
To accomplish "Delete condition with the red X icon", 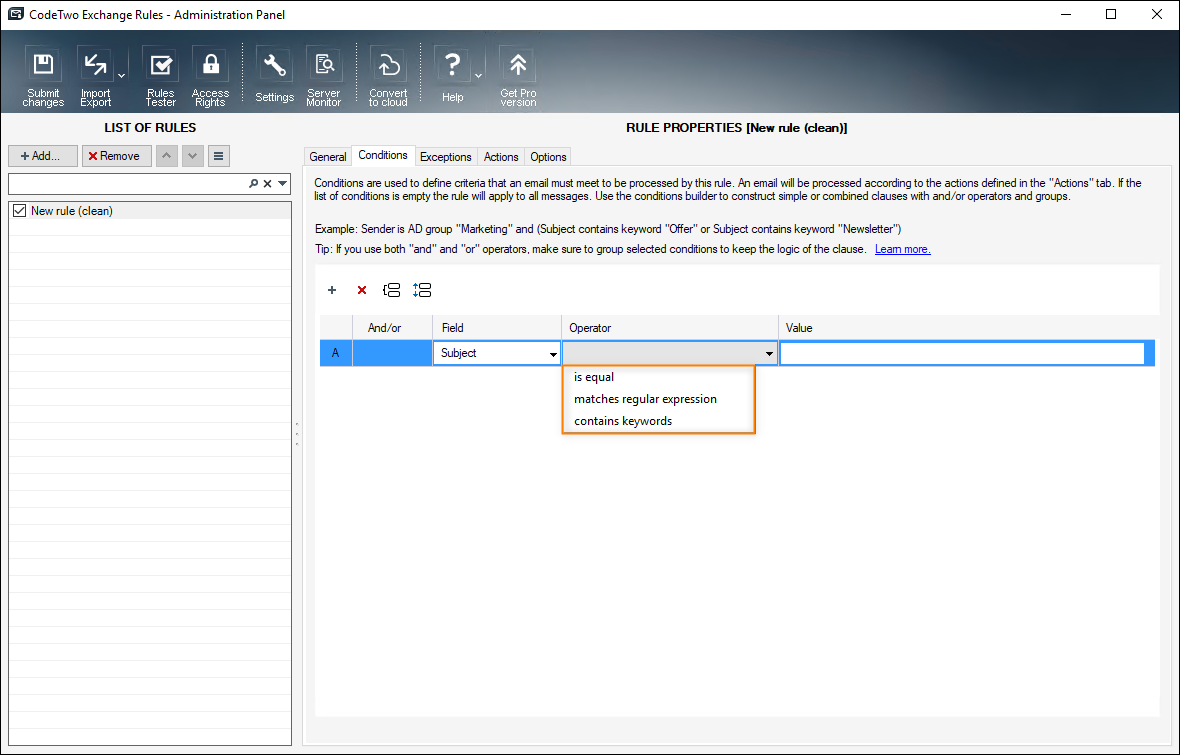I will click(x=362, y=290).
